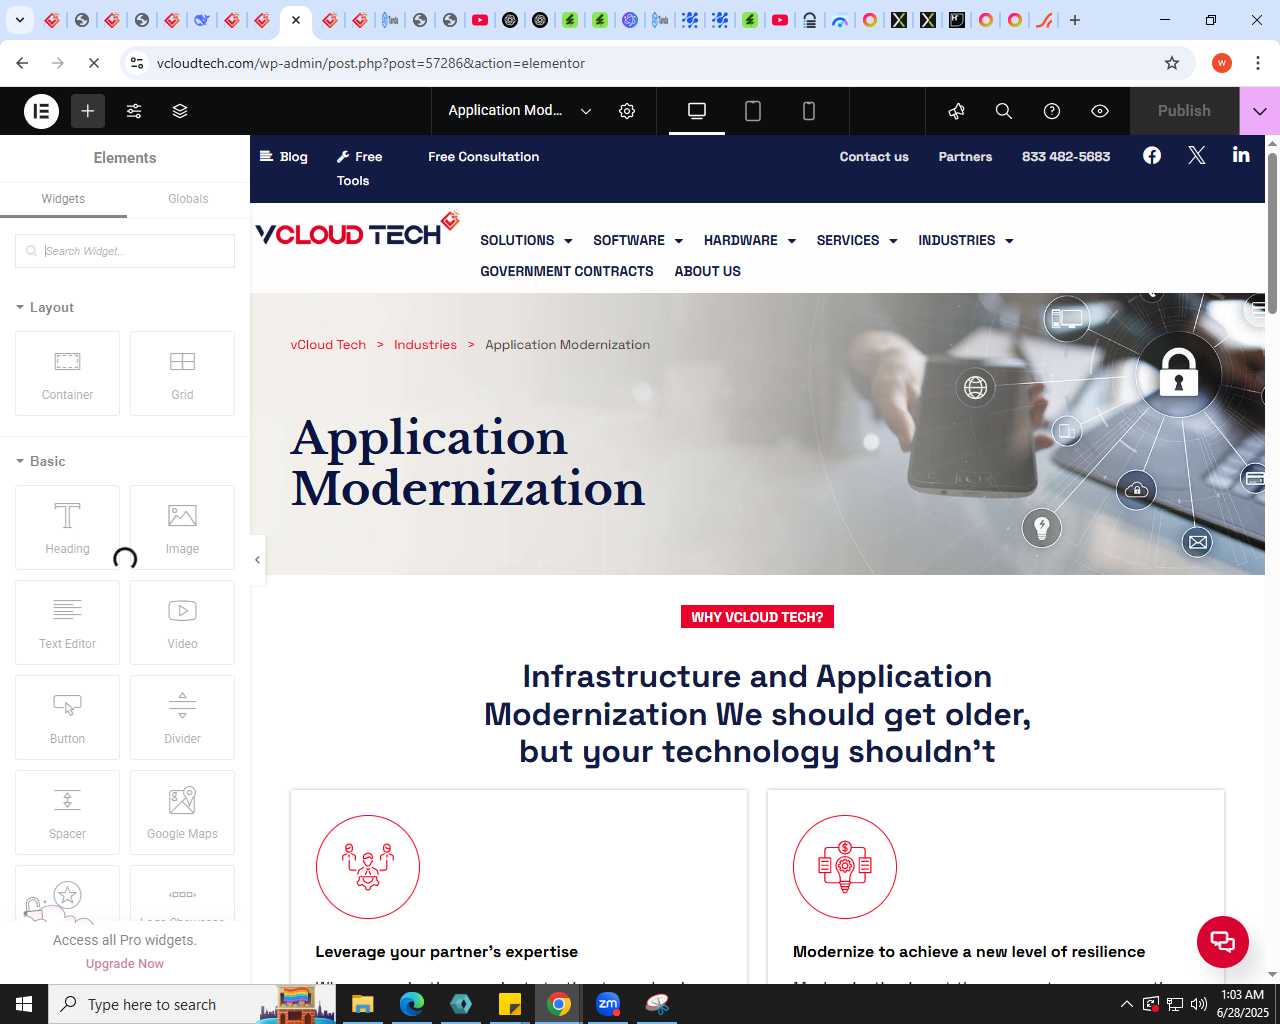1280x1024 pixels.
Task: Open save options arrow beside Publish
Action: pyautogui.click(x=1260, y=111)
